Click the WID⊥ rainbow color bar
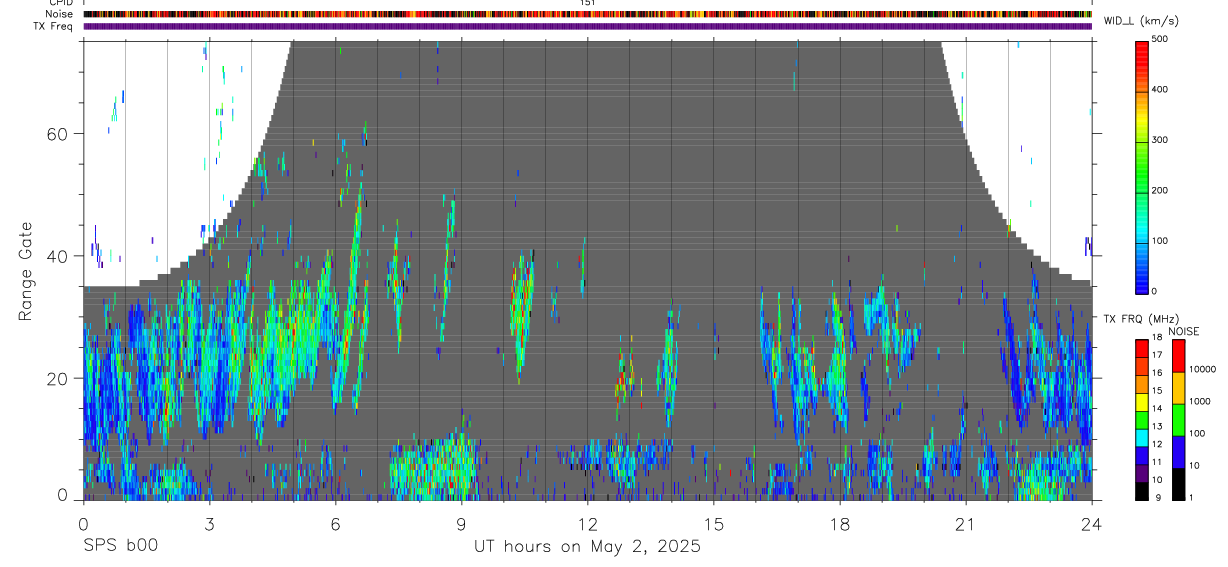Viewport: 1228px width, 567px height. tap(1142, 166)
